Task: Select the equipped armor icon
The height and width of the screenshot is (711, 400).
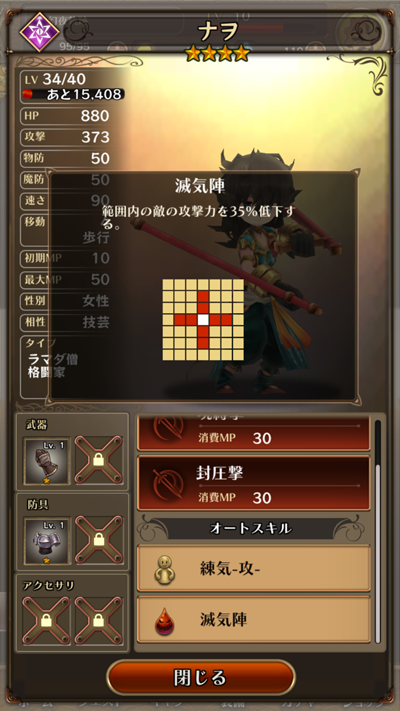Action: click(47, 541)
